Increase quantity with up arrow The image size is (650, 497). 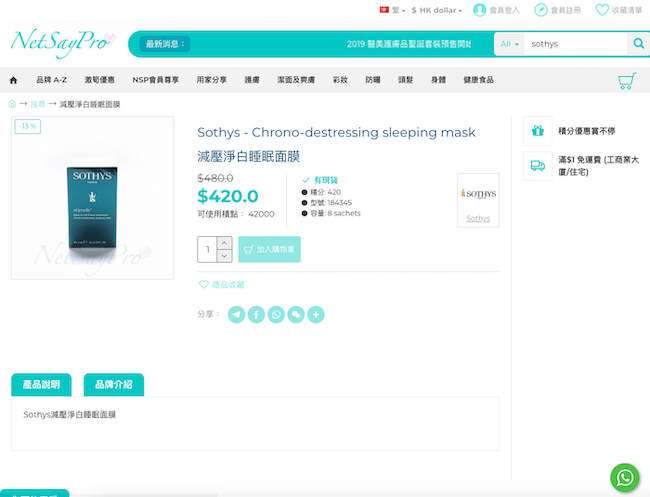[x=224, y=243]
